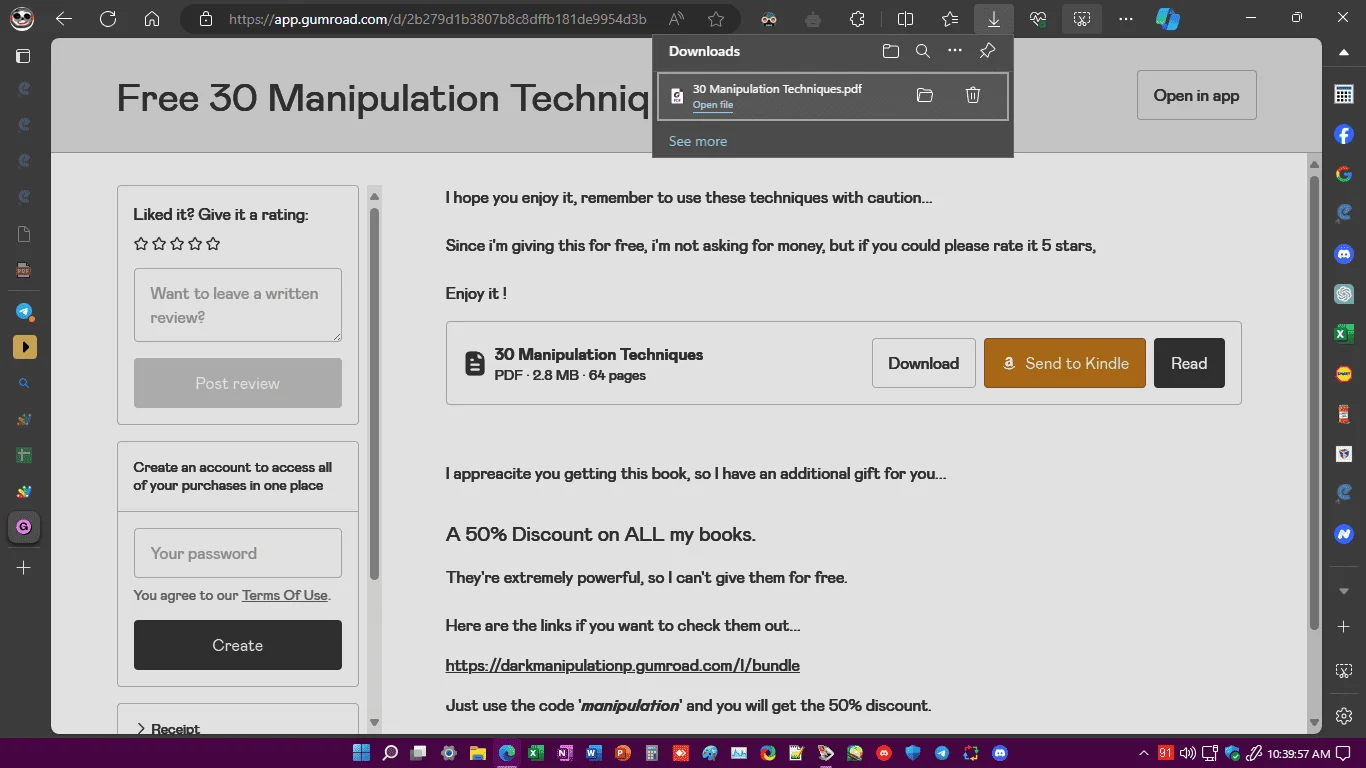This screenshot has width=1366, height=768.
Task: Open the downloads folder from Downloads header
Action: 891,51
